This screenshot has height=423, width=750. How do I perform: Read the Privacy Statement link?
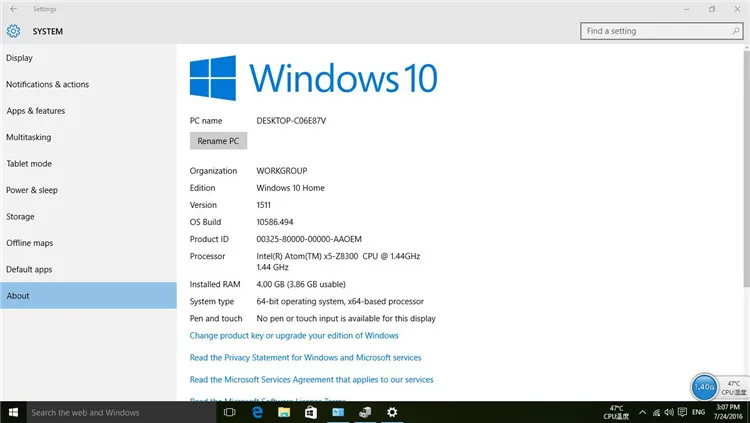(x=305, y=357)
